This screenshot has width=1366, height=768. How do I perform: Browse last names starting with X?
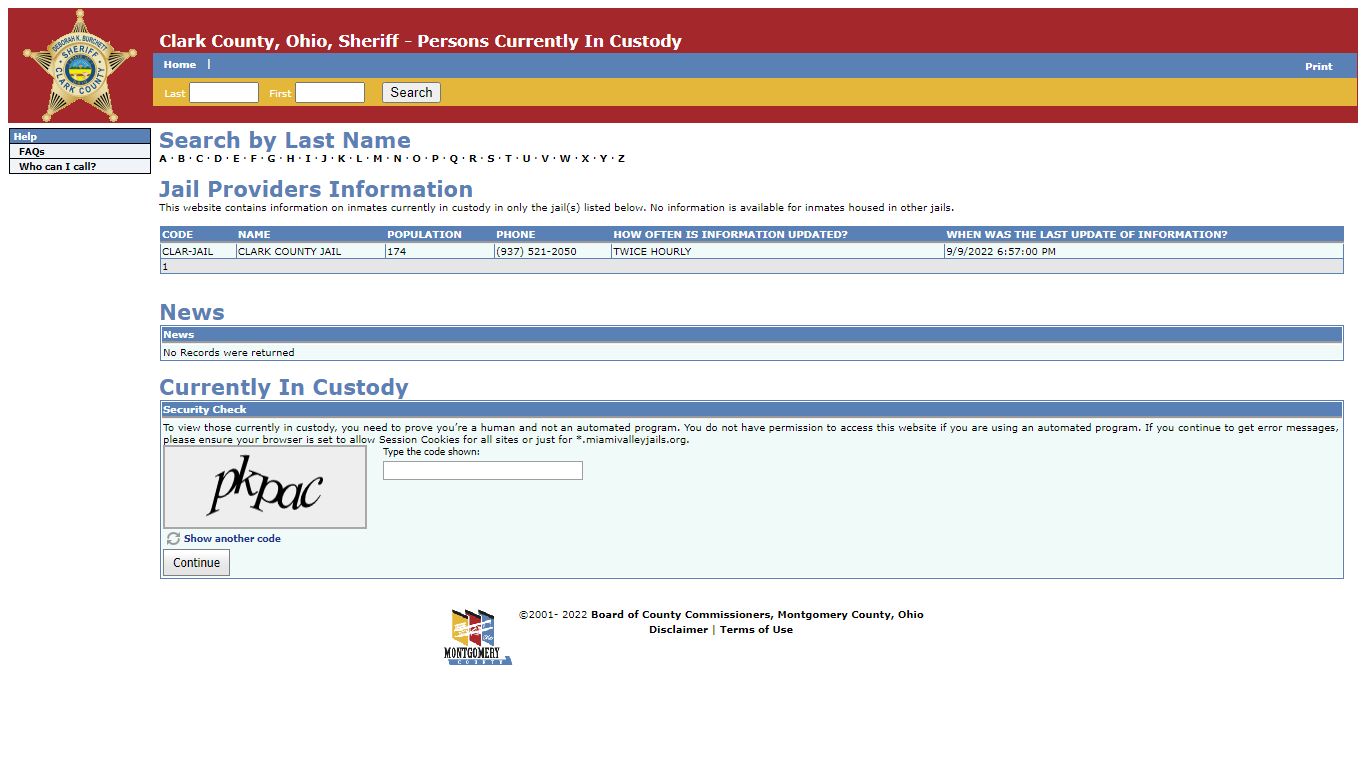tap(586, 158)
